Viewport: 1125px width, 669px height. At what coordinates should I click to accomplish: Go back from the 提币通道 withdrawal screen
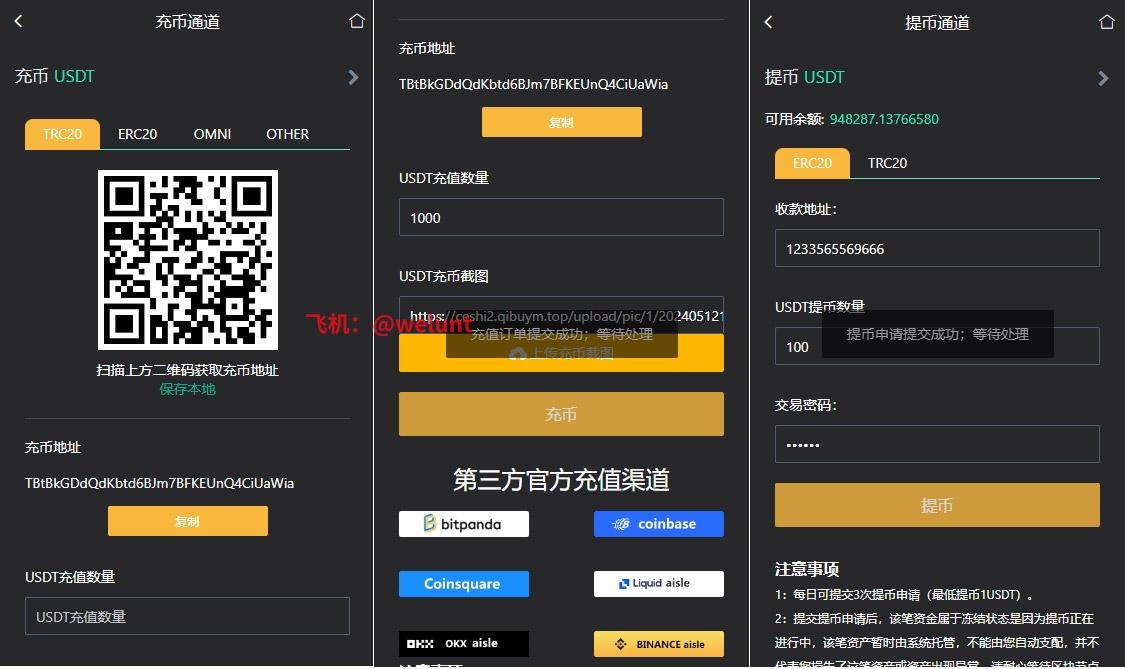click(768, 22)
